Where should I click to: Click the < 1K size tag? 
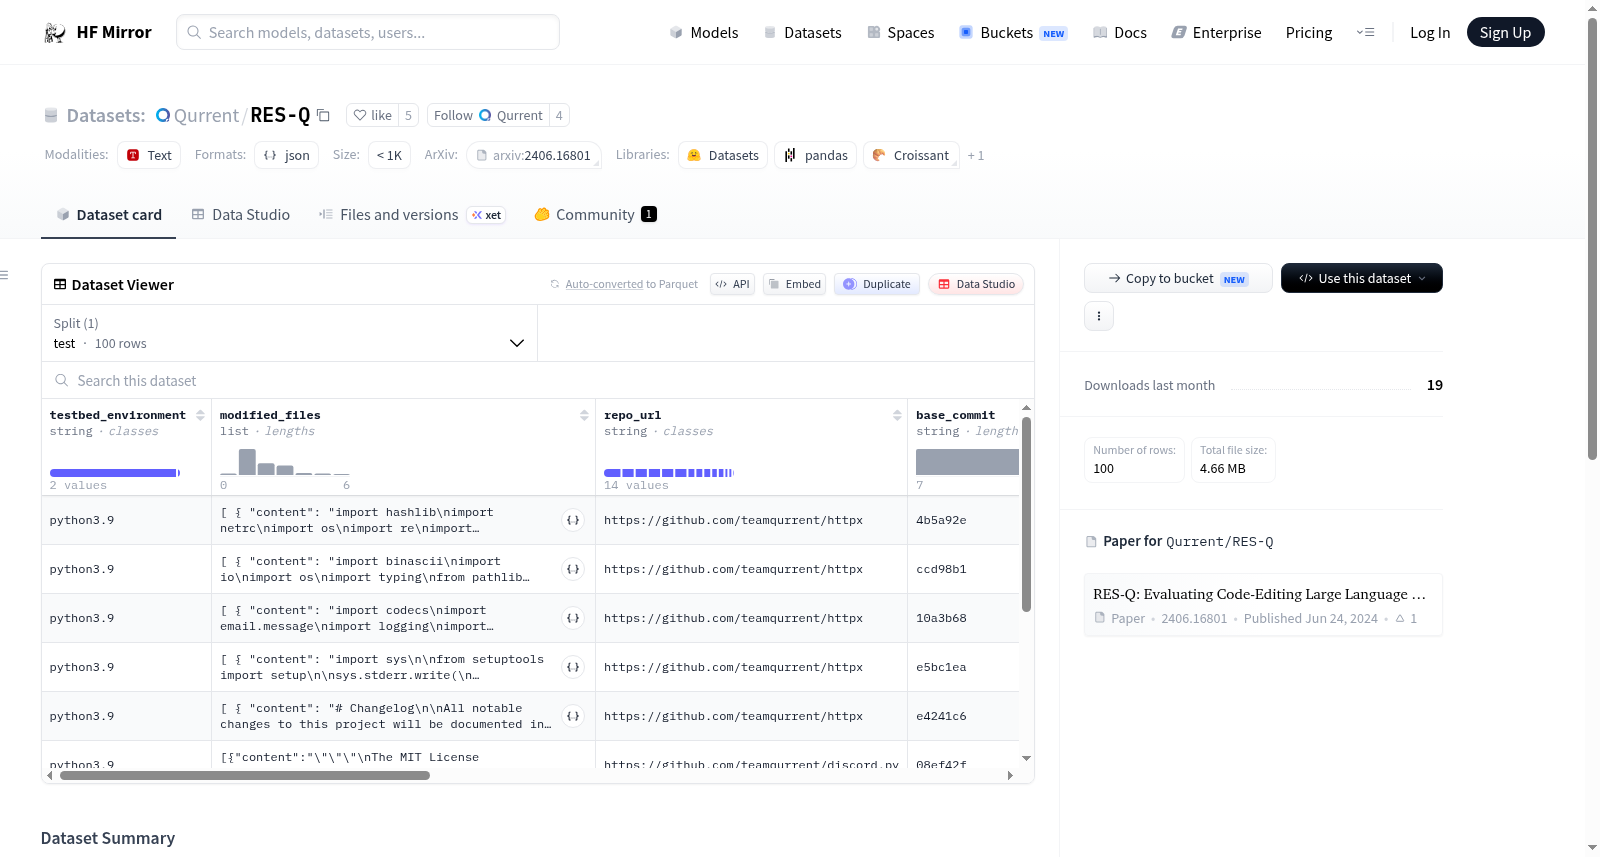click(389, 155)
